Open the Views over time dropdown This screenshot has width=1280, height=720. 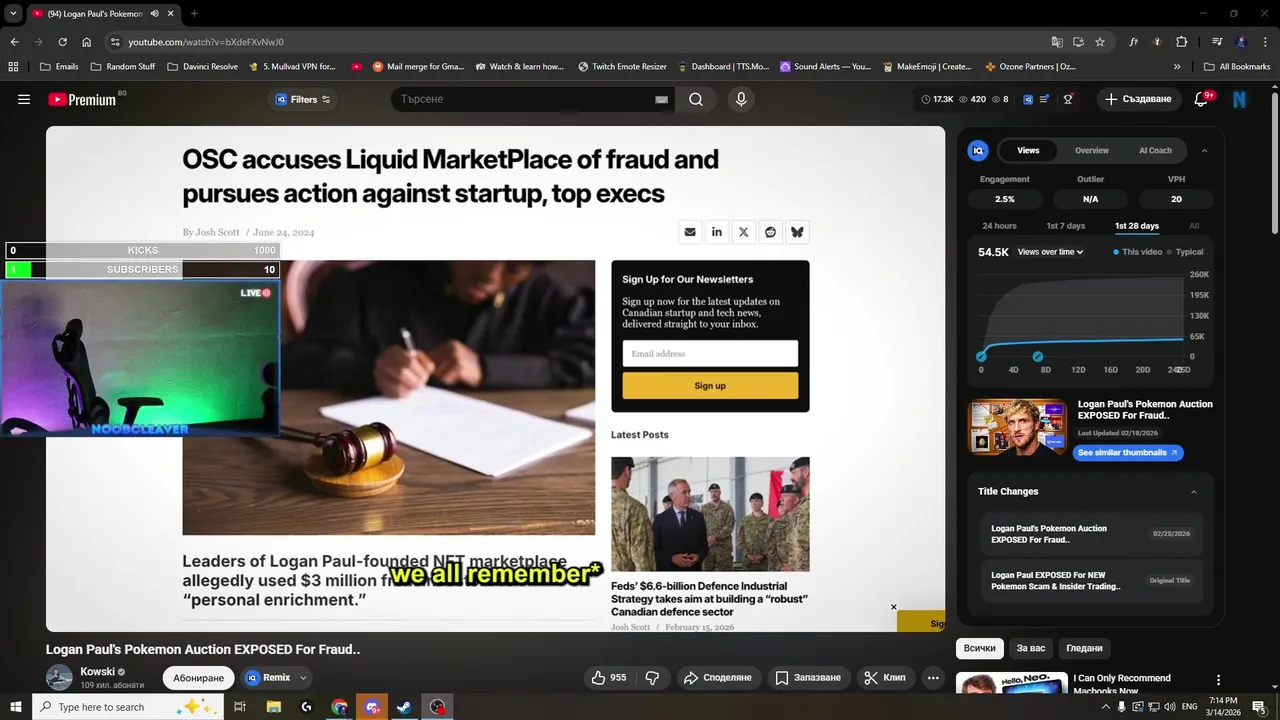pos(1050,252)
